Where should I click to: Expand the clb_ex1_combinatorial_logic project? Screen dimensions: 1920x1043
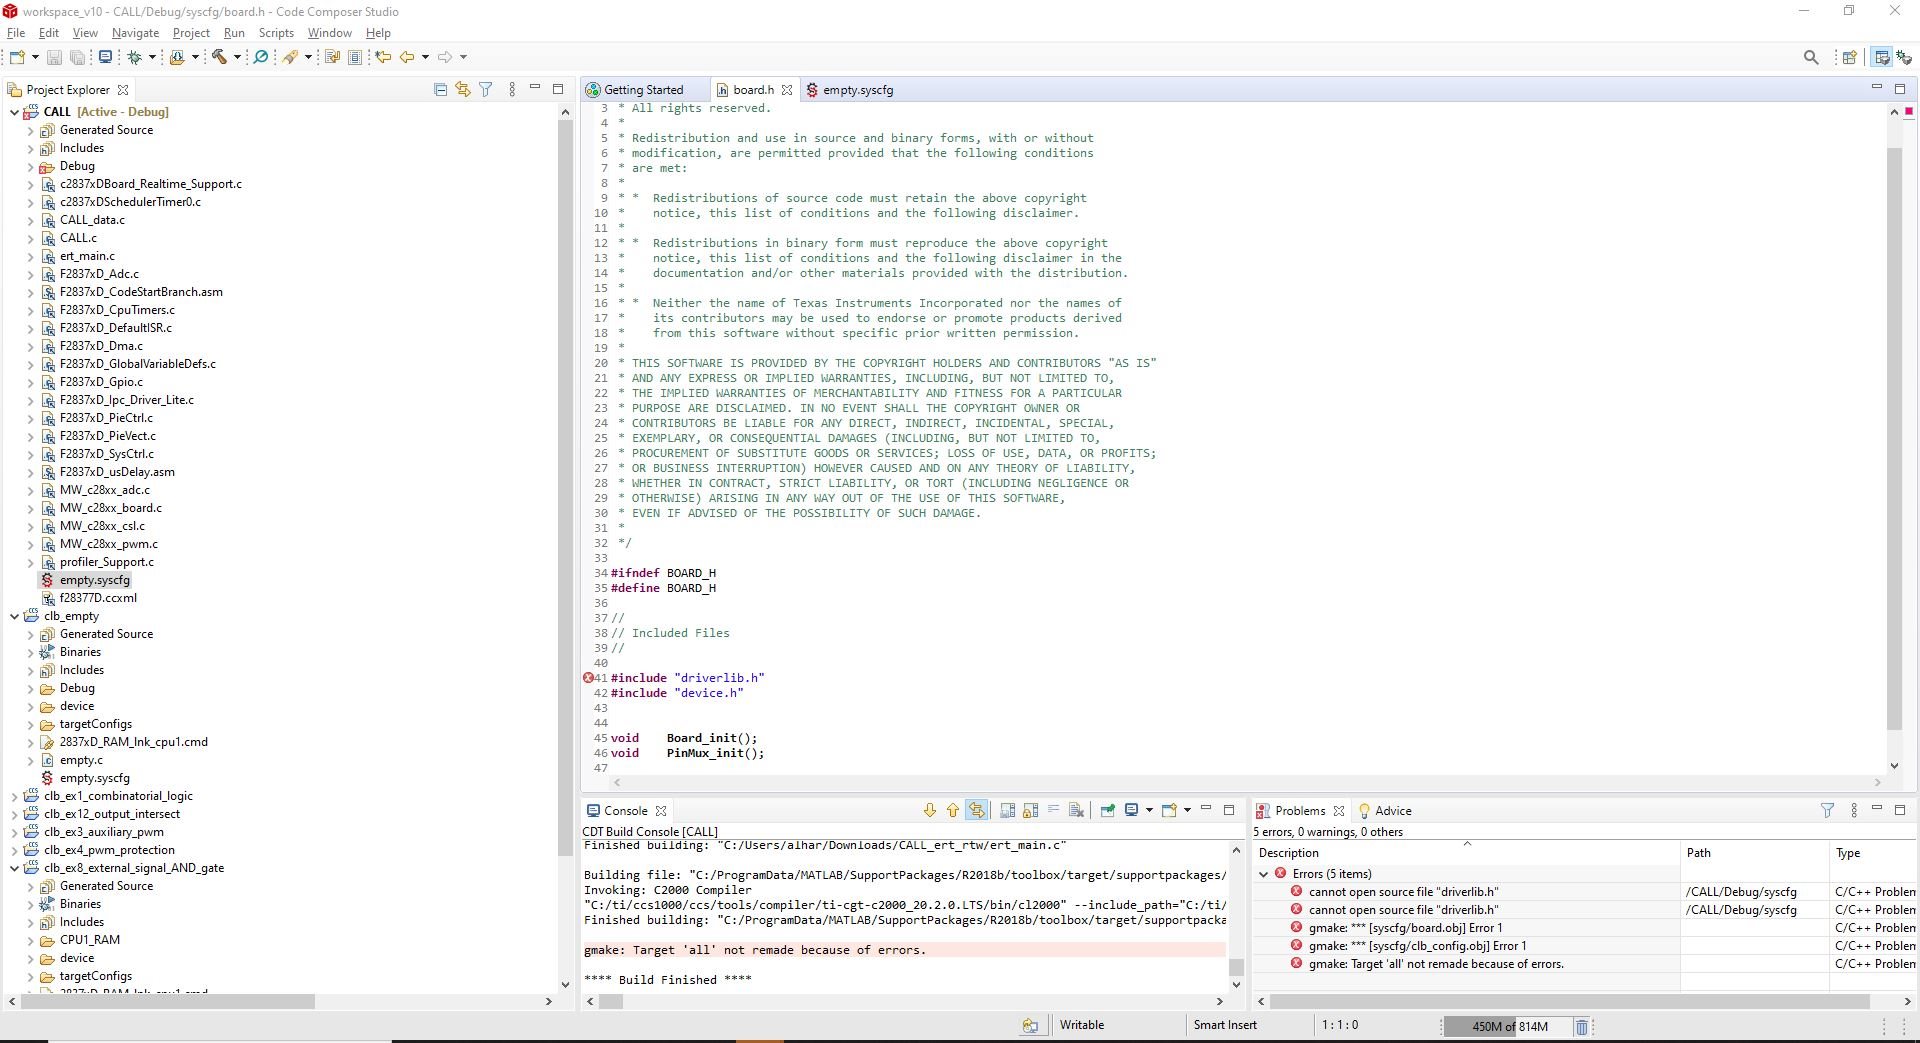(x=14, y=796)
